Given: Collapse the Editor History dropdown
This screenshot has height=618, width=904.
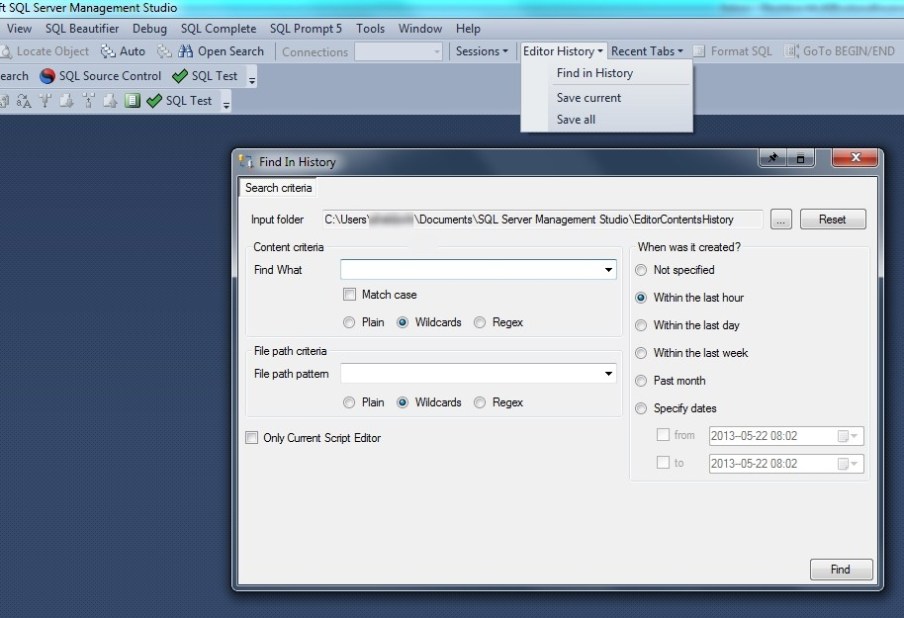Looking at the screenshot, I should pos(563,51).
